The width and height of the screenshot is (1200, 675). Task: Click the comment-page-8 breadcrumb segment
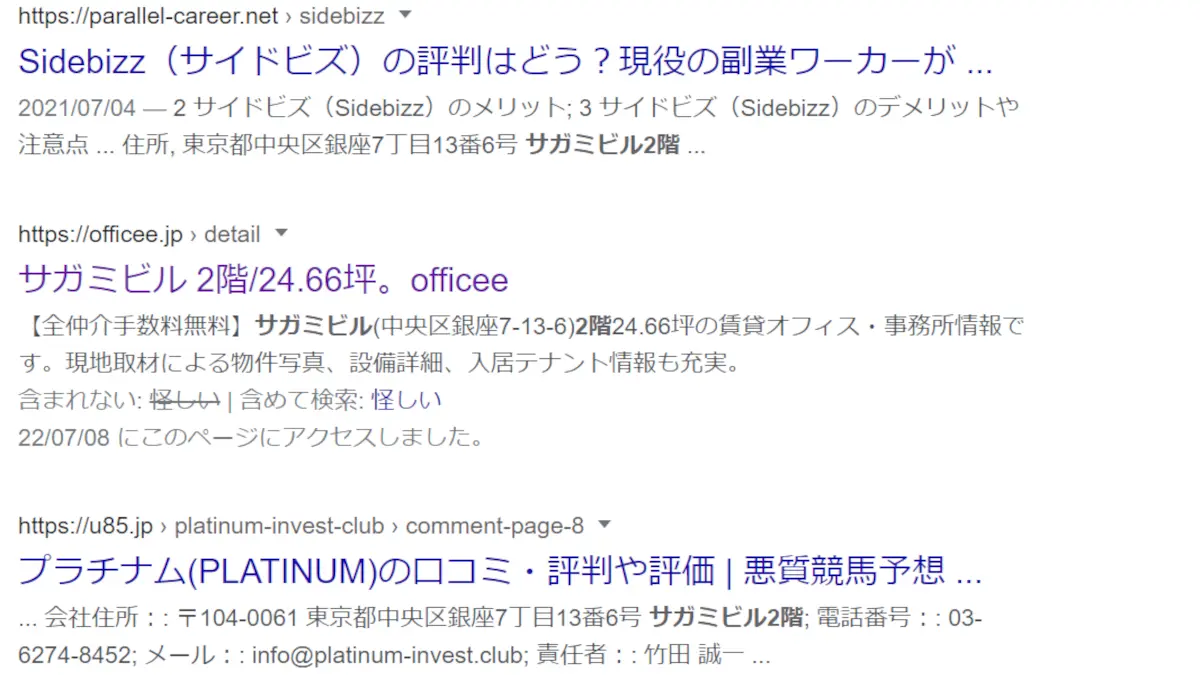pos(494,526)
